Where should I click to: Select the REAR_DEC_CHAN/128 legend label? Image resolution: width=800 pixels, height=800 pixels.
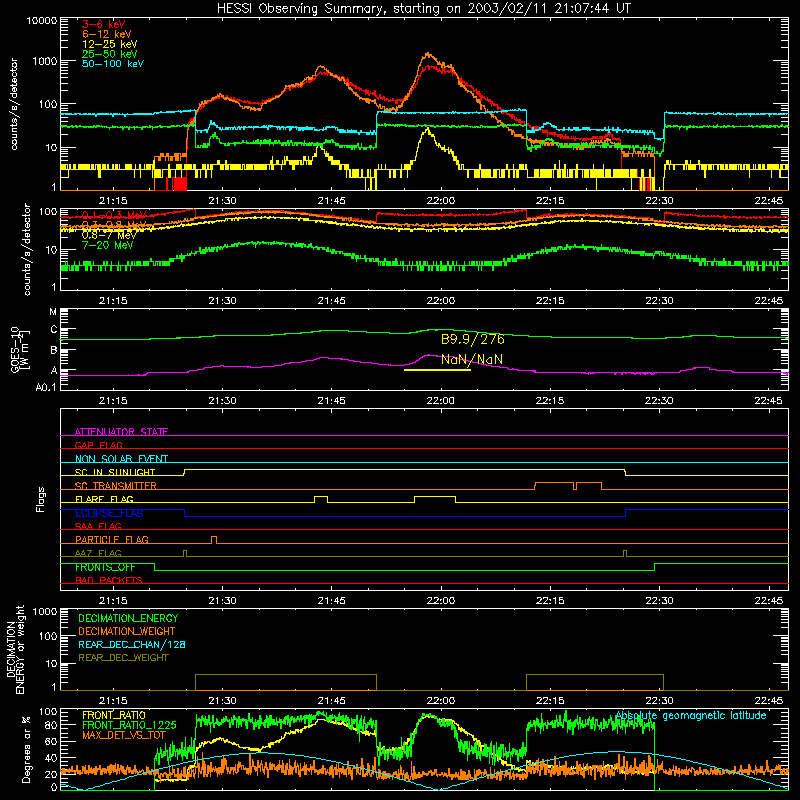(x=132, y=644)
